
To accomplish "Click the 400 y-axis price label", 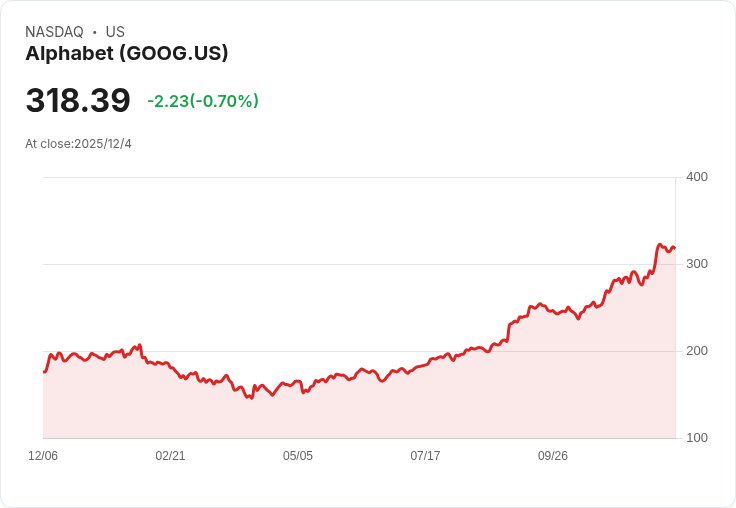I will coord(697,177).
